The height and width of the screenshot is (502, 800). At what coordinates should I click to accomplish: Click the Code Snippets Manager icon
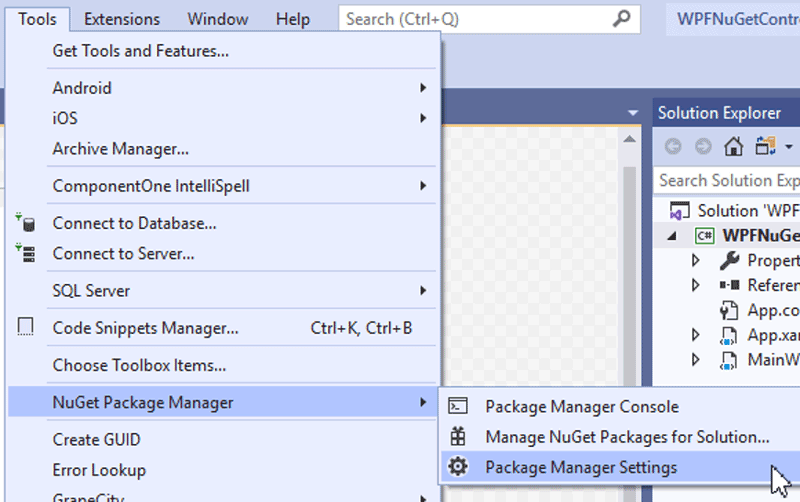tap(26, 328)
